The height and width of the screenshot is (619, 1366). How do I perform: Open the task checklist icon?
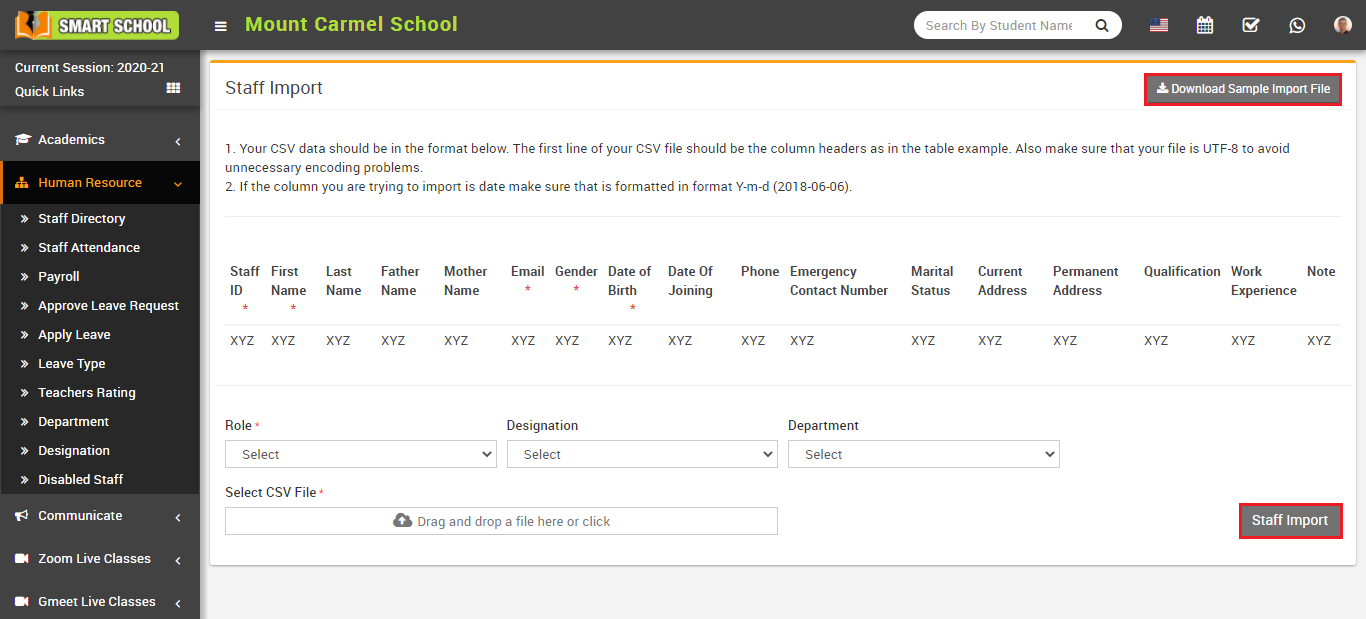(1251, 26)
